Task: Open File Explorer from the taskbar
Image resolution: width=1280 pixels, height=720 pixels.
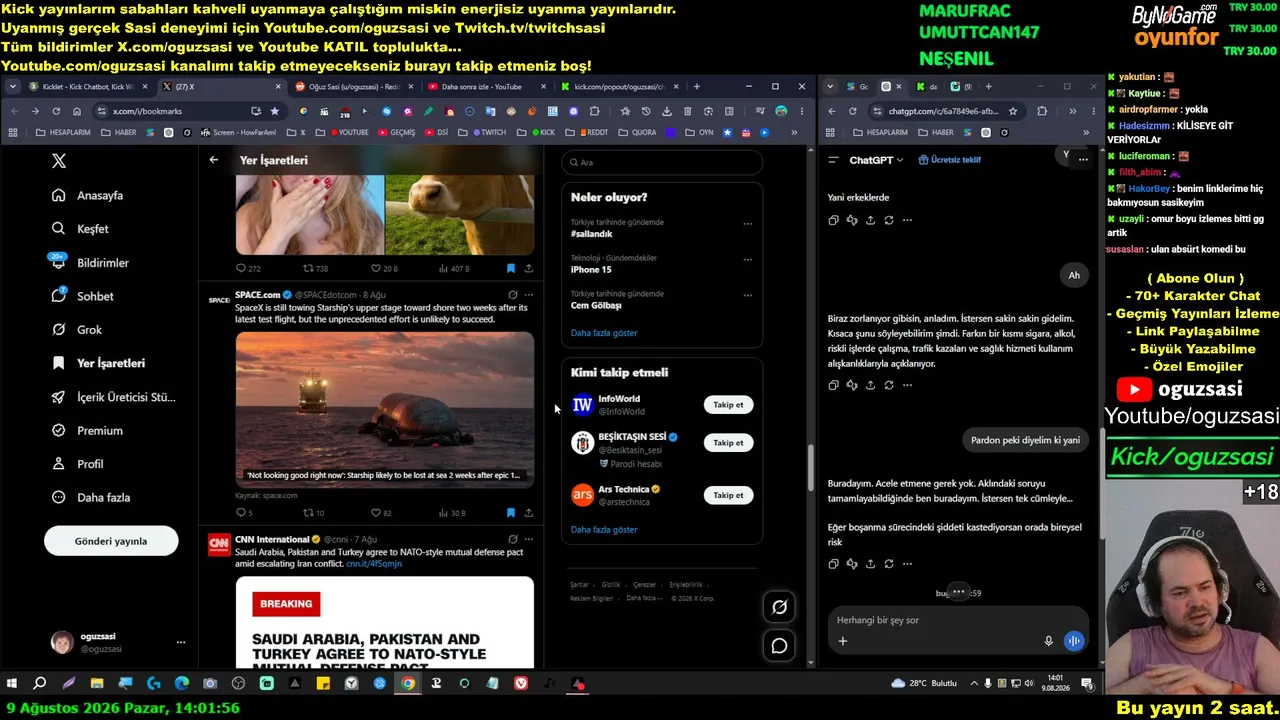Action: (x=97, y=684)
